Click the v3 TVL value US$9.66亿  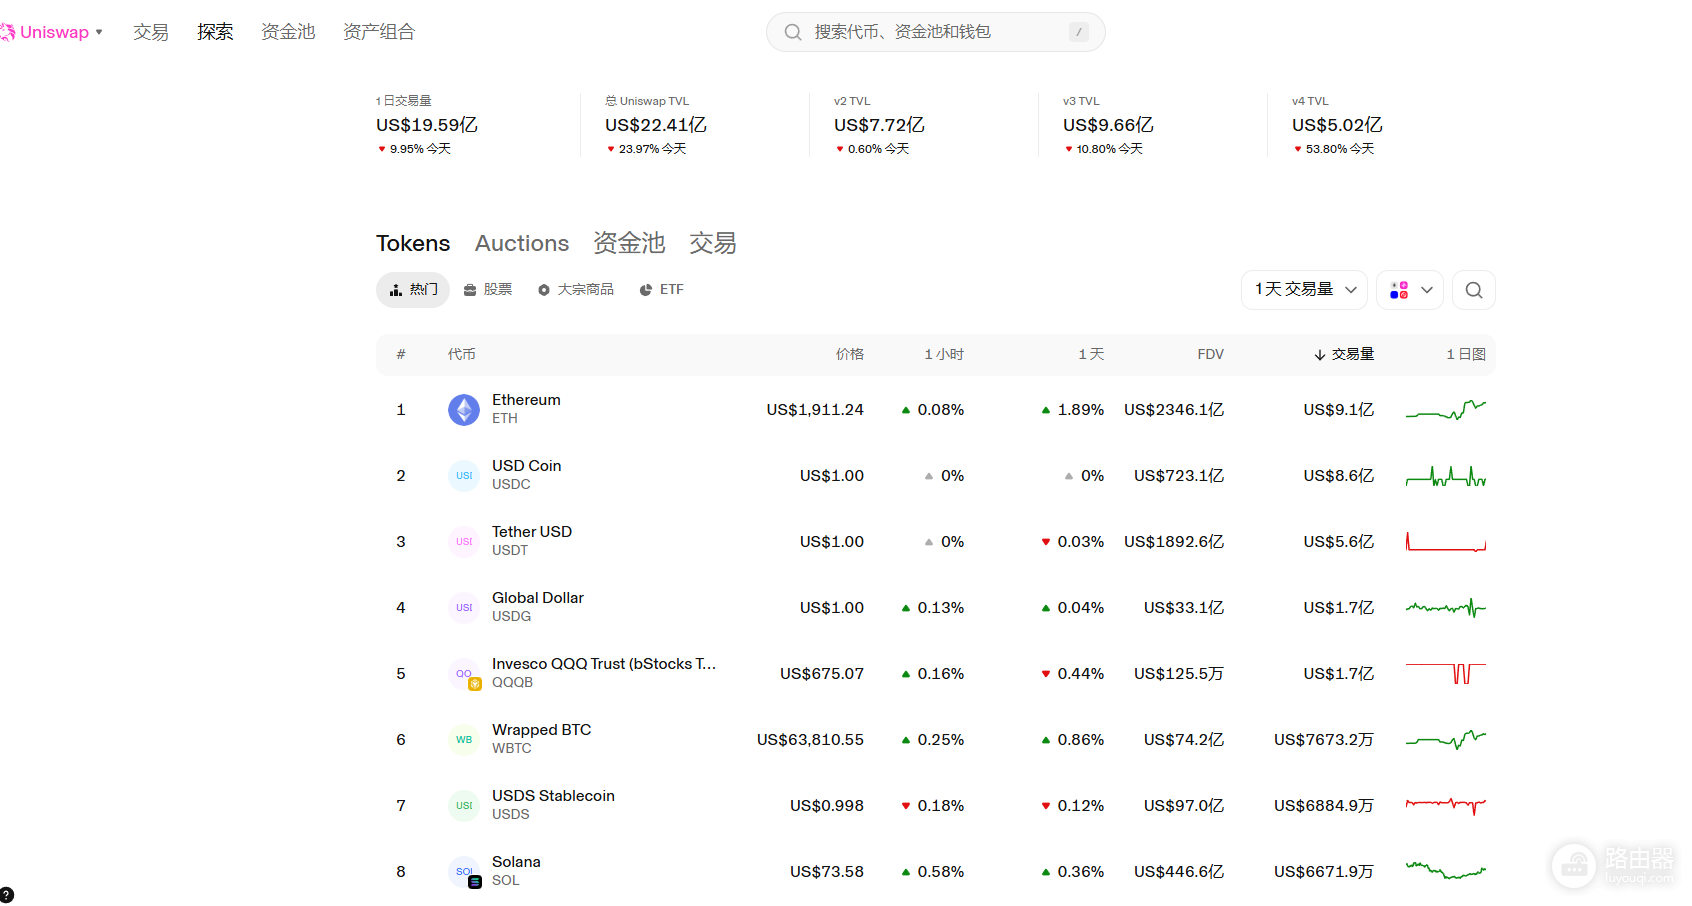(x=1108, y=125)
